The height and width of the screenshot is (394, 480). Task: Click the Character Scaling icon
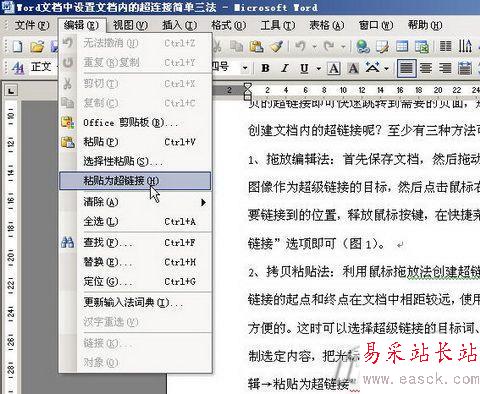[373, 68]
